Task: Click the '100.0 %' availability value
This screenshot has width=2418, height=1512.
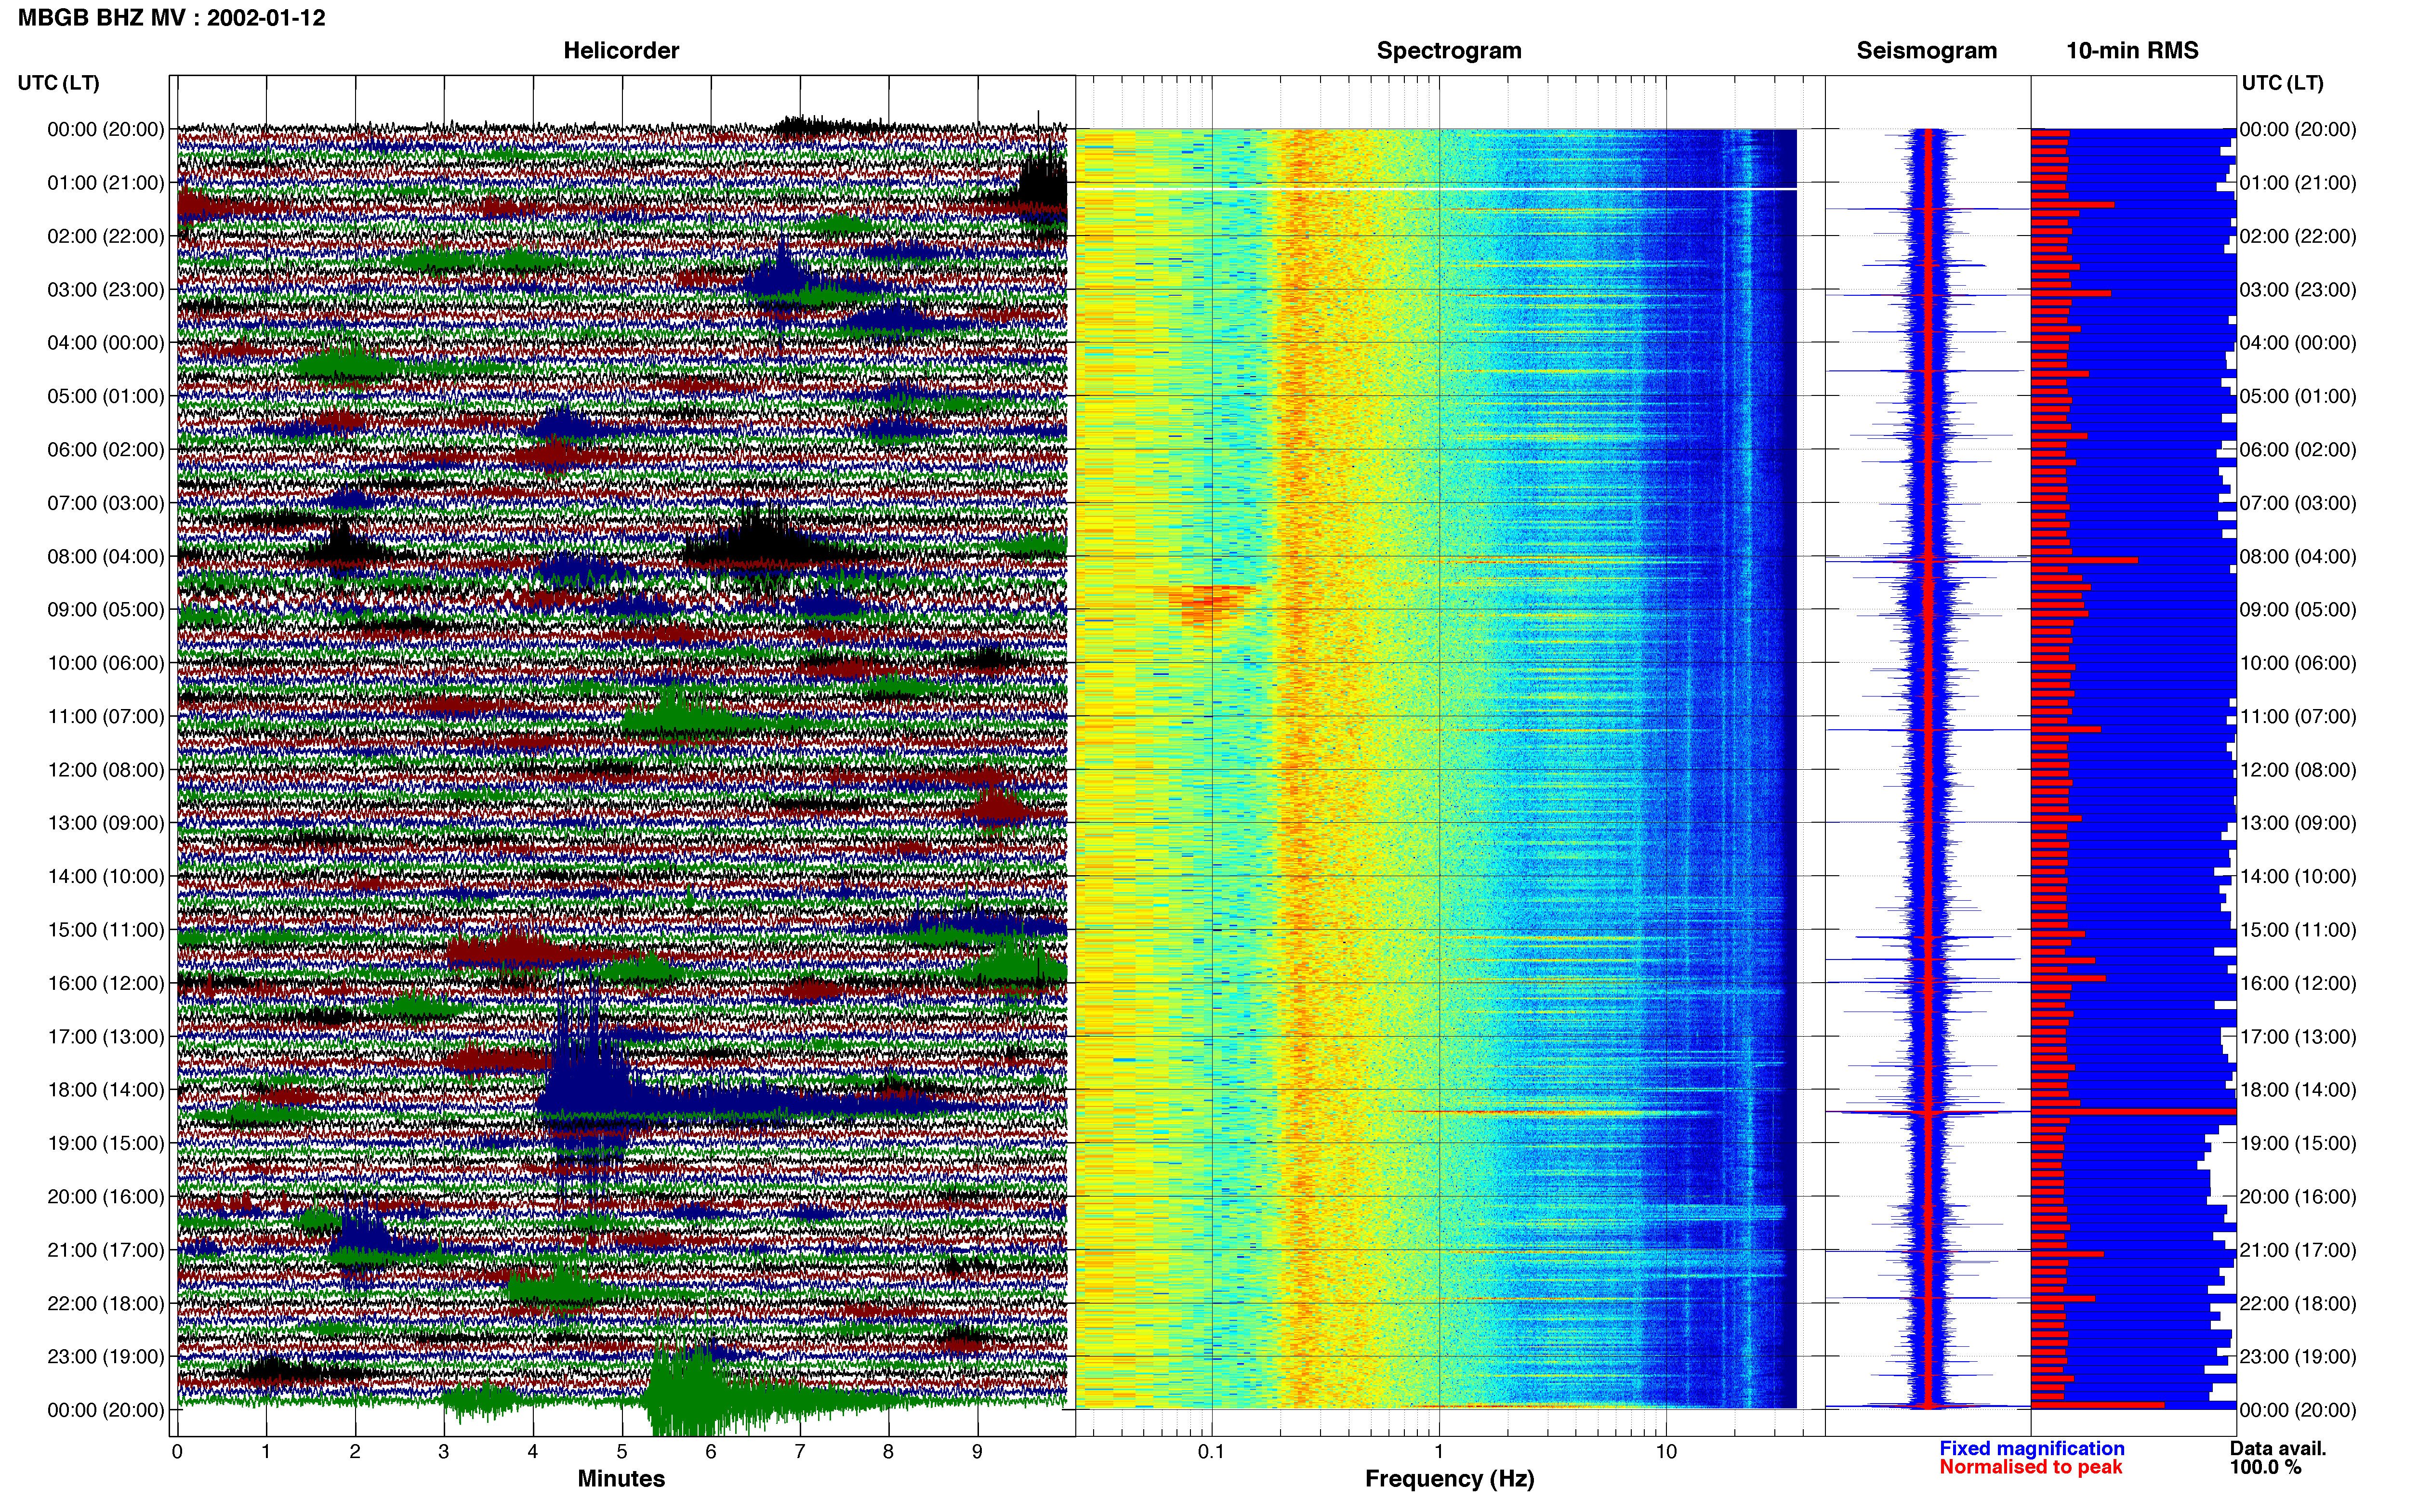Action: (x=2265, y=1467)
